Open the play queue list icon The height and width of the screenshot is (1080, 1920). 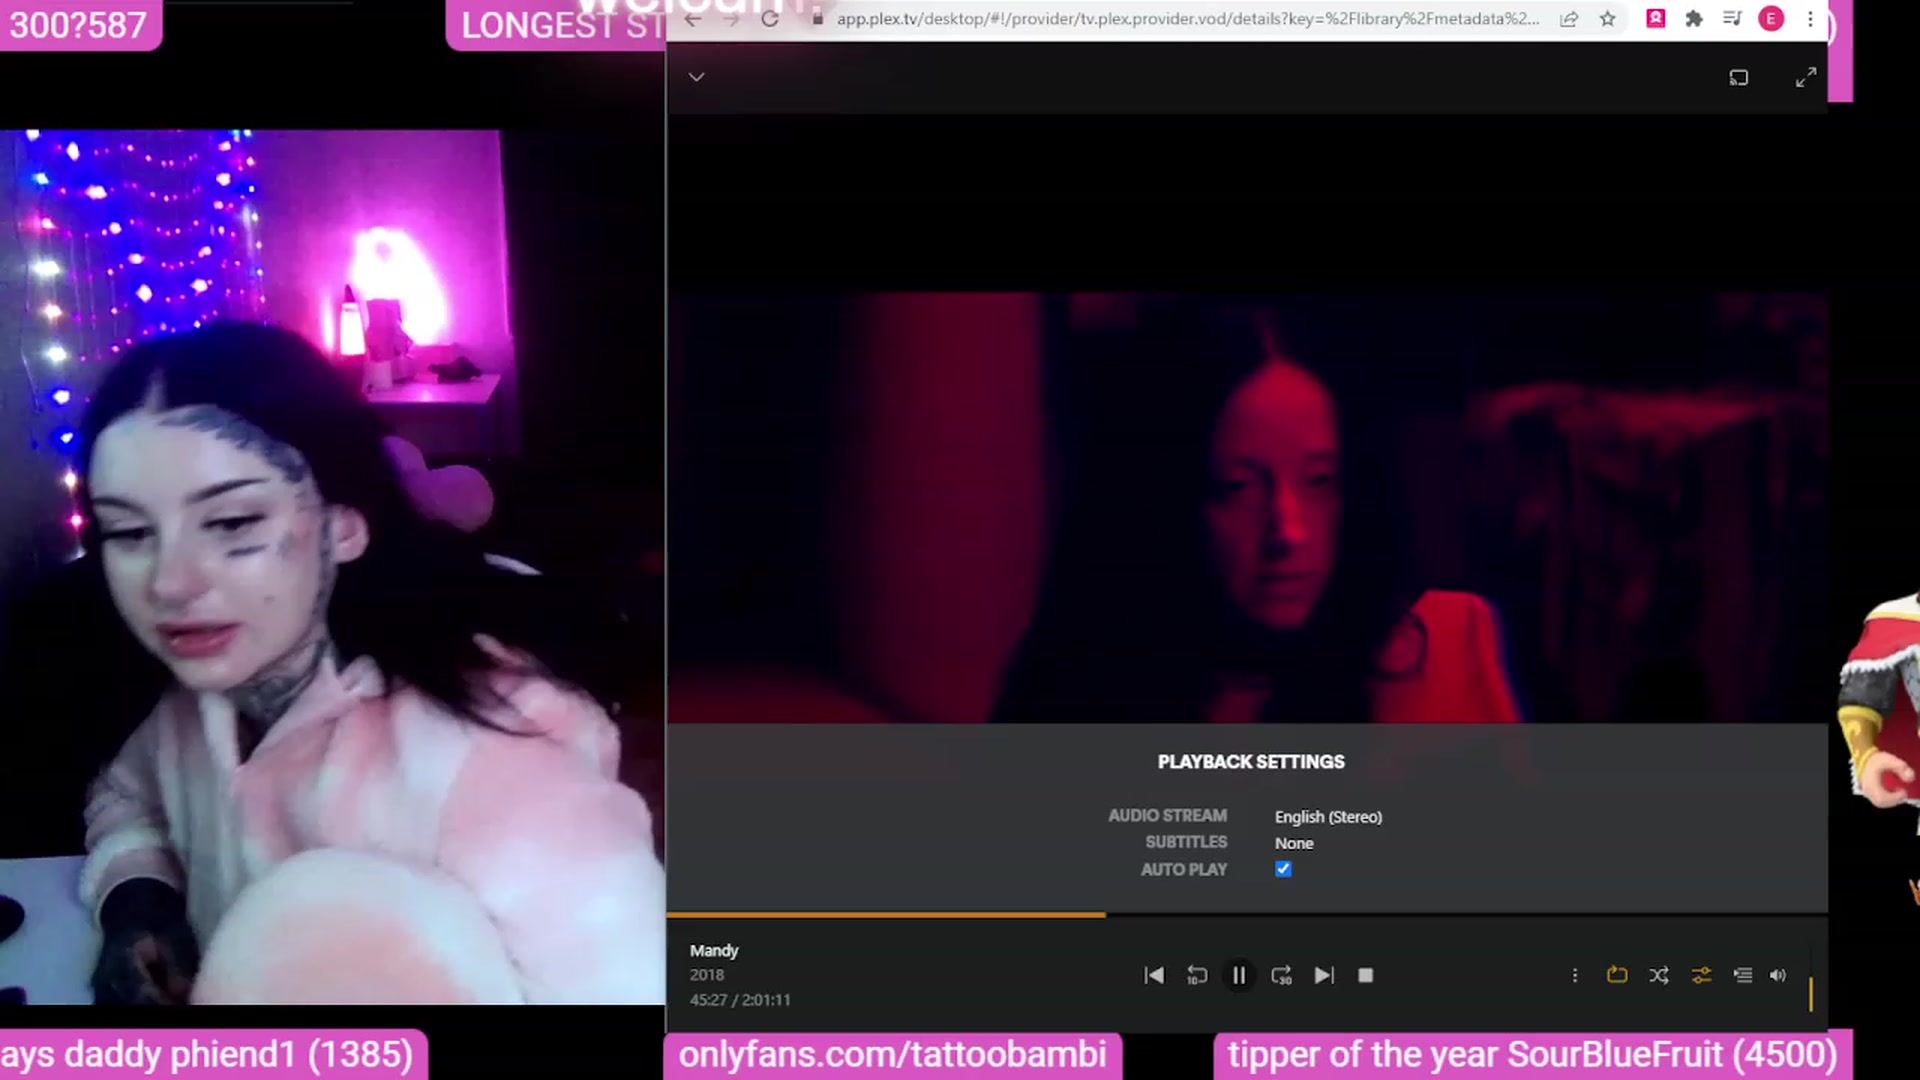pos(1743,975)
